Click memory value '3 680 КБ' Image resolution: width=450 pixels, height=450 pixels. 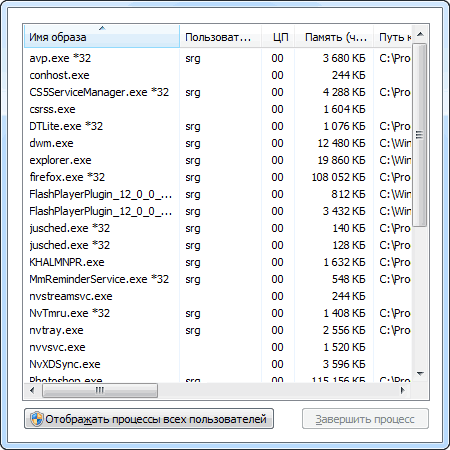click(x=344, y=58)
